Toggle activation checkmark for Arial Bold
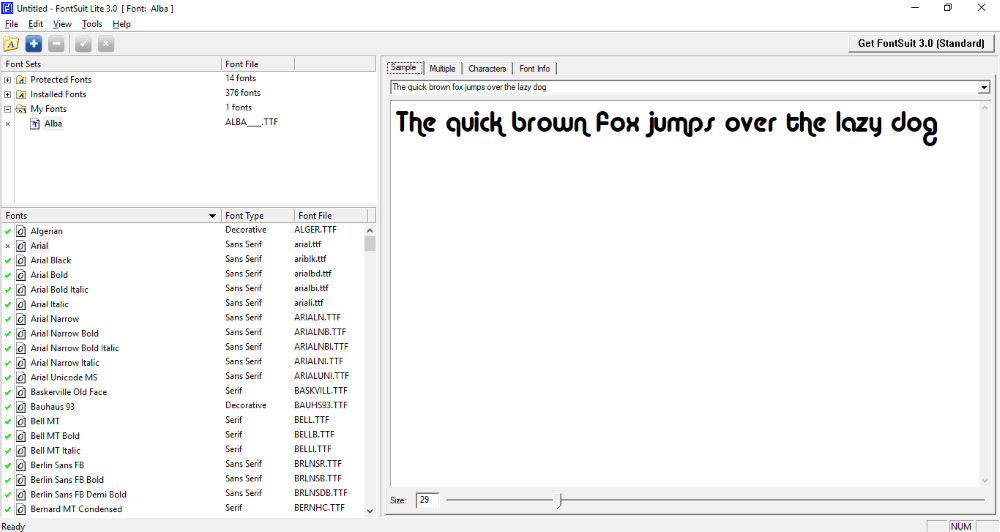Image resolution: width=1000 pixels, height=532 pixels. [8, 276]
